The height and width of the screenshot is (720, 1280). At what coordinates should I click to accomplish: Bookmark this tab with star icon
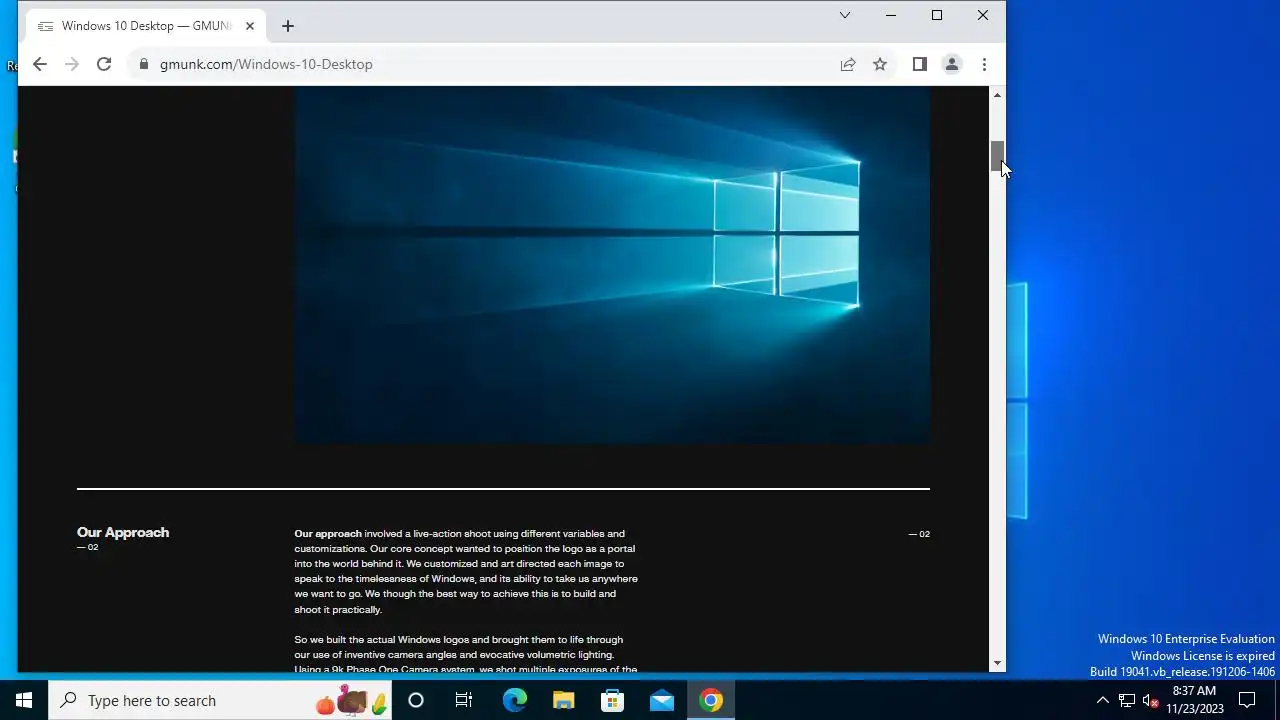click(880, 64)
